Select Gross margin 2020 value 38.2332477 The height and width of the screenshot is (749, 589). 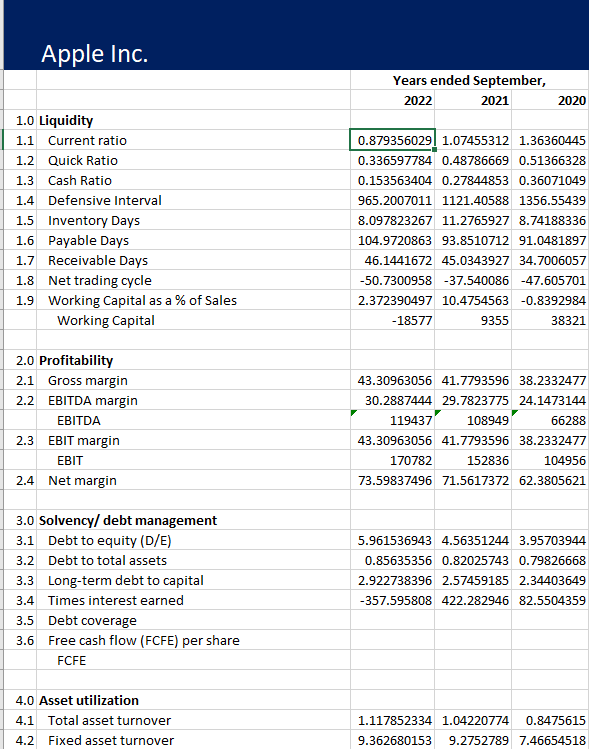point(552,381)
